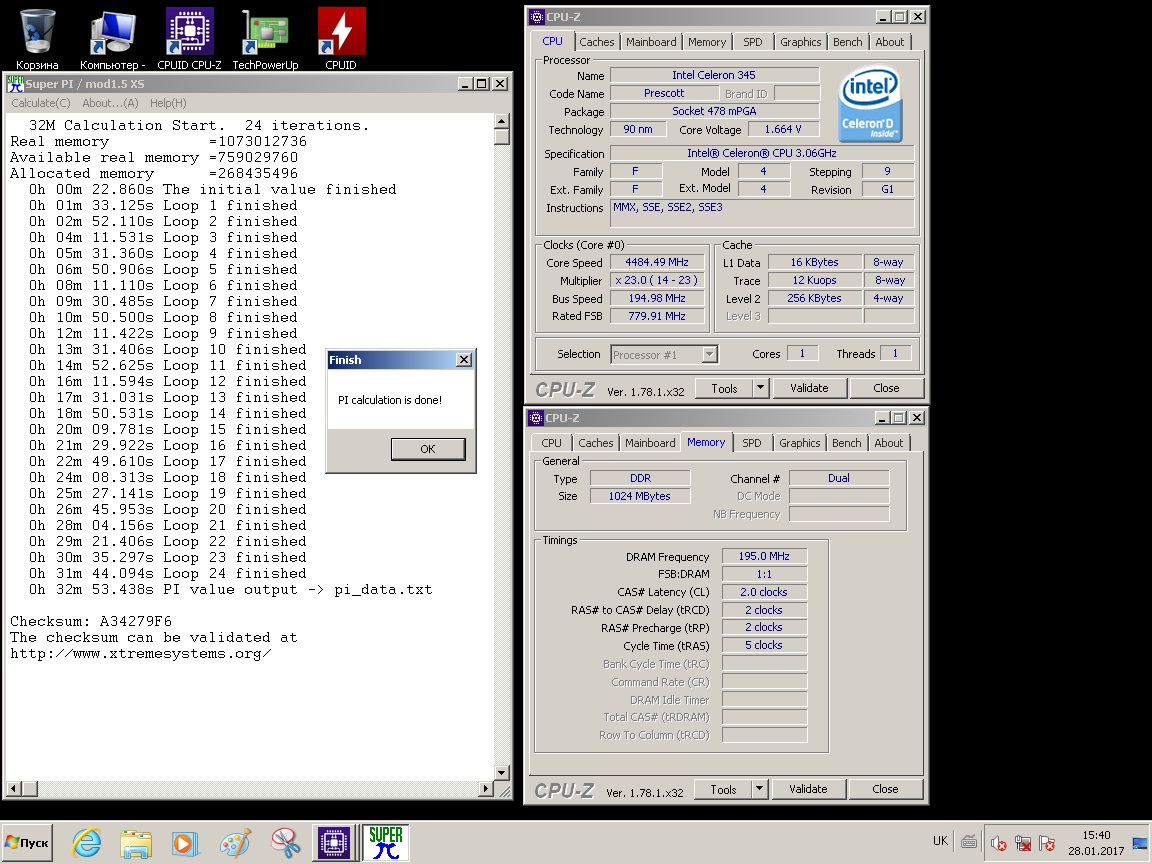Open the Calculate(C) menu in Super PI
This screenshot has height=864, width=1152.
[41, 103]
